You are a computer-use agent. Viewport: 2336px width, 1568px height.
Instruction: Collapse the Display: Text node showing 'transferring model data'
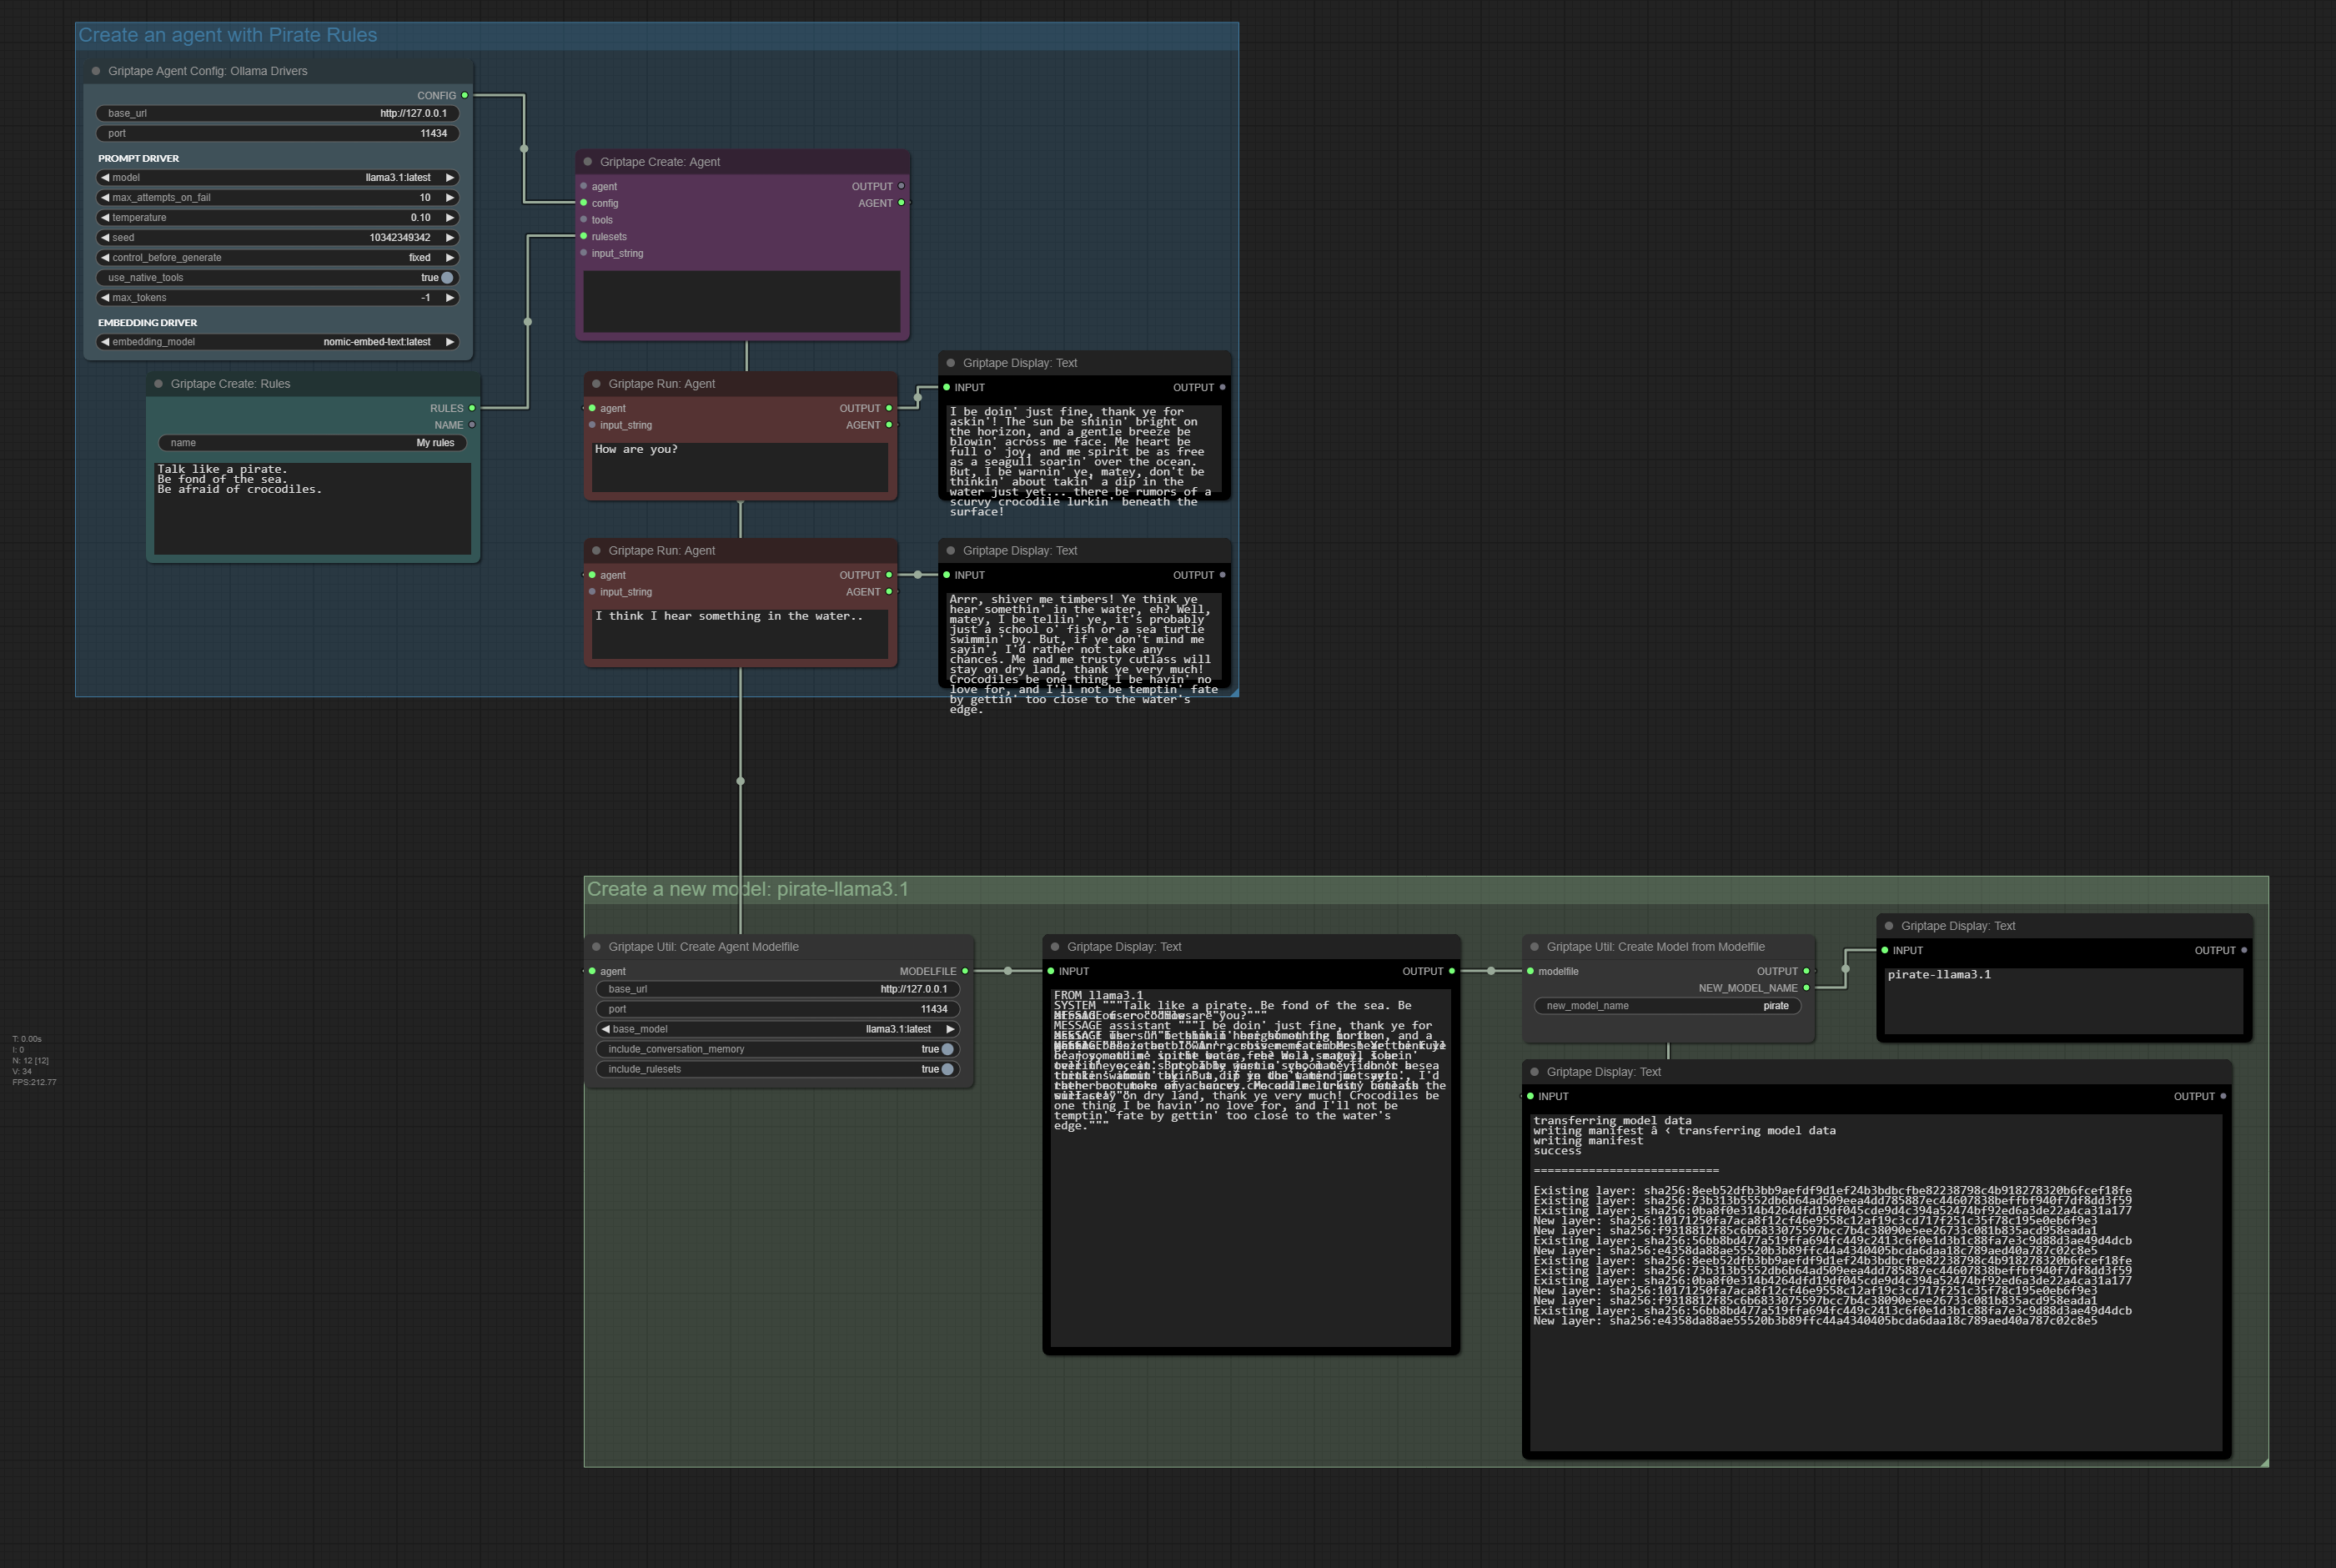pos(1535,1072)
